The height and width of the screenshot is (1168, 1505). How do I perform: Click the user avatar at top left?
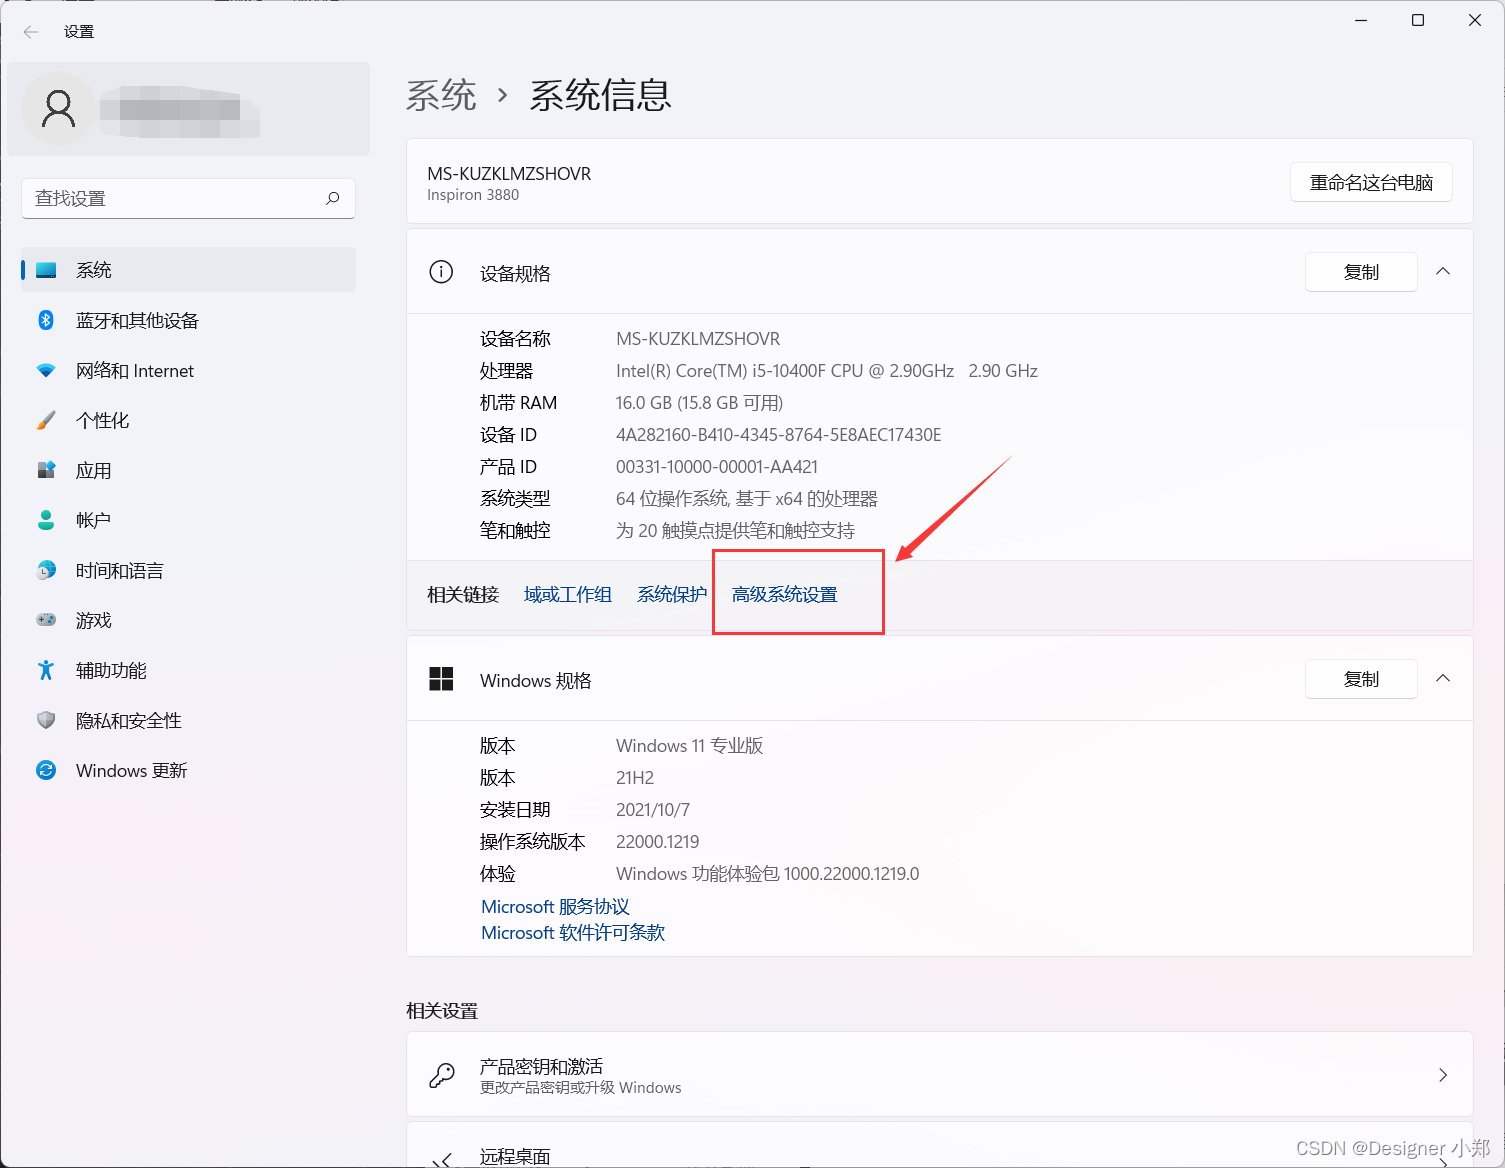58,108
